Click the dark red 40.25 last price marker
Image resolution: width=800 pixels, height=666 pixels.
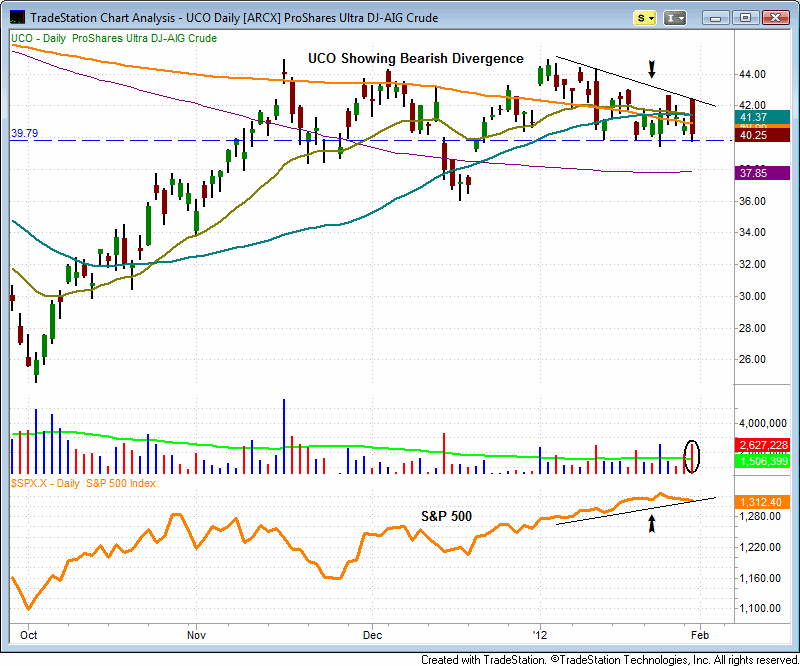point(762,135)
